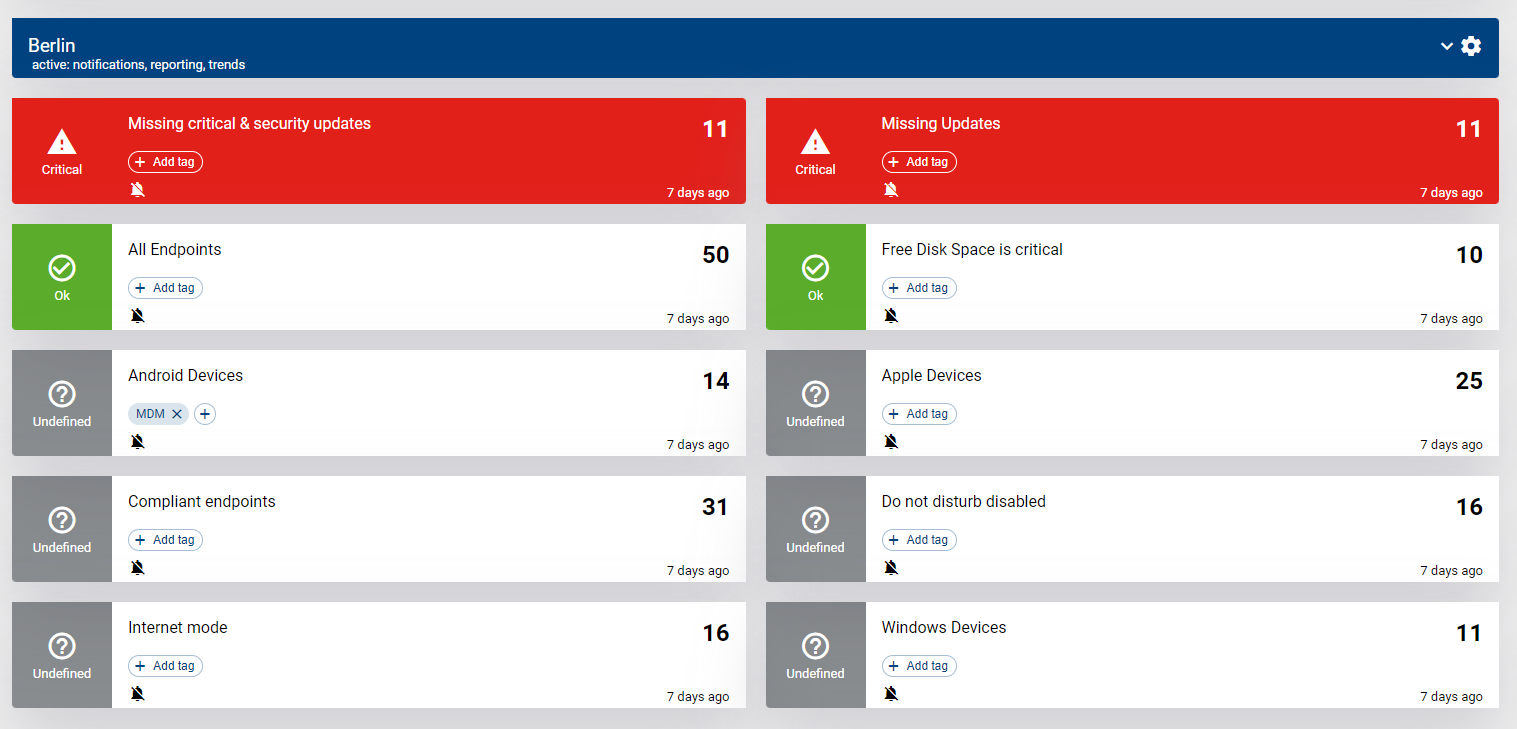This screenshot has height=729, width=1517.
Task: Toggle notification bell on Internet mode card
Action: click(138, 694)
